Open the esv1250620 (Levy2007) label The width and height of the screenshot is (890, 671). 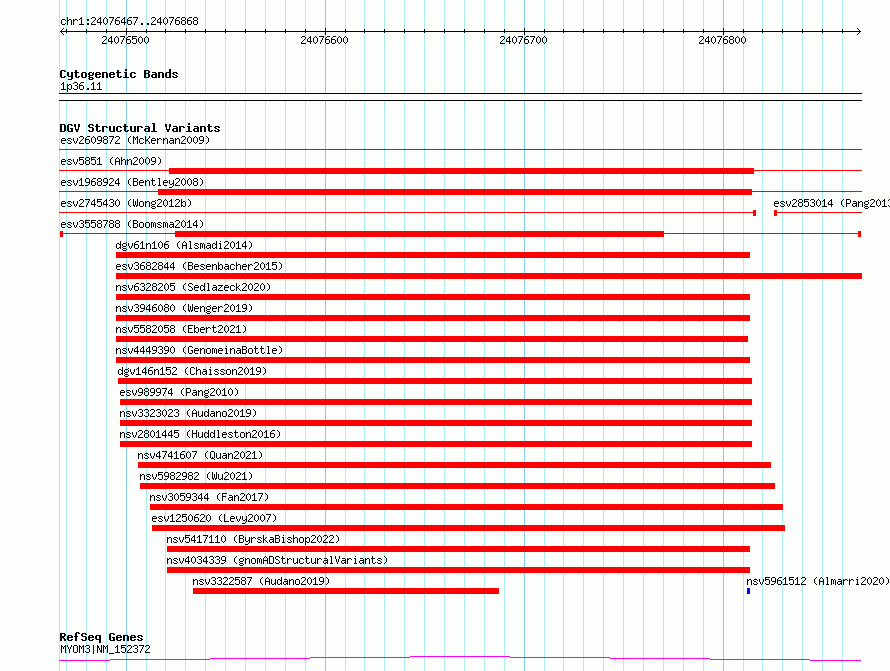[214, 518]
